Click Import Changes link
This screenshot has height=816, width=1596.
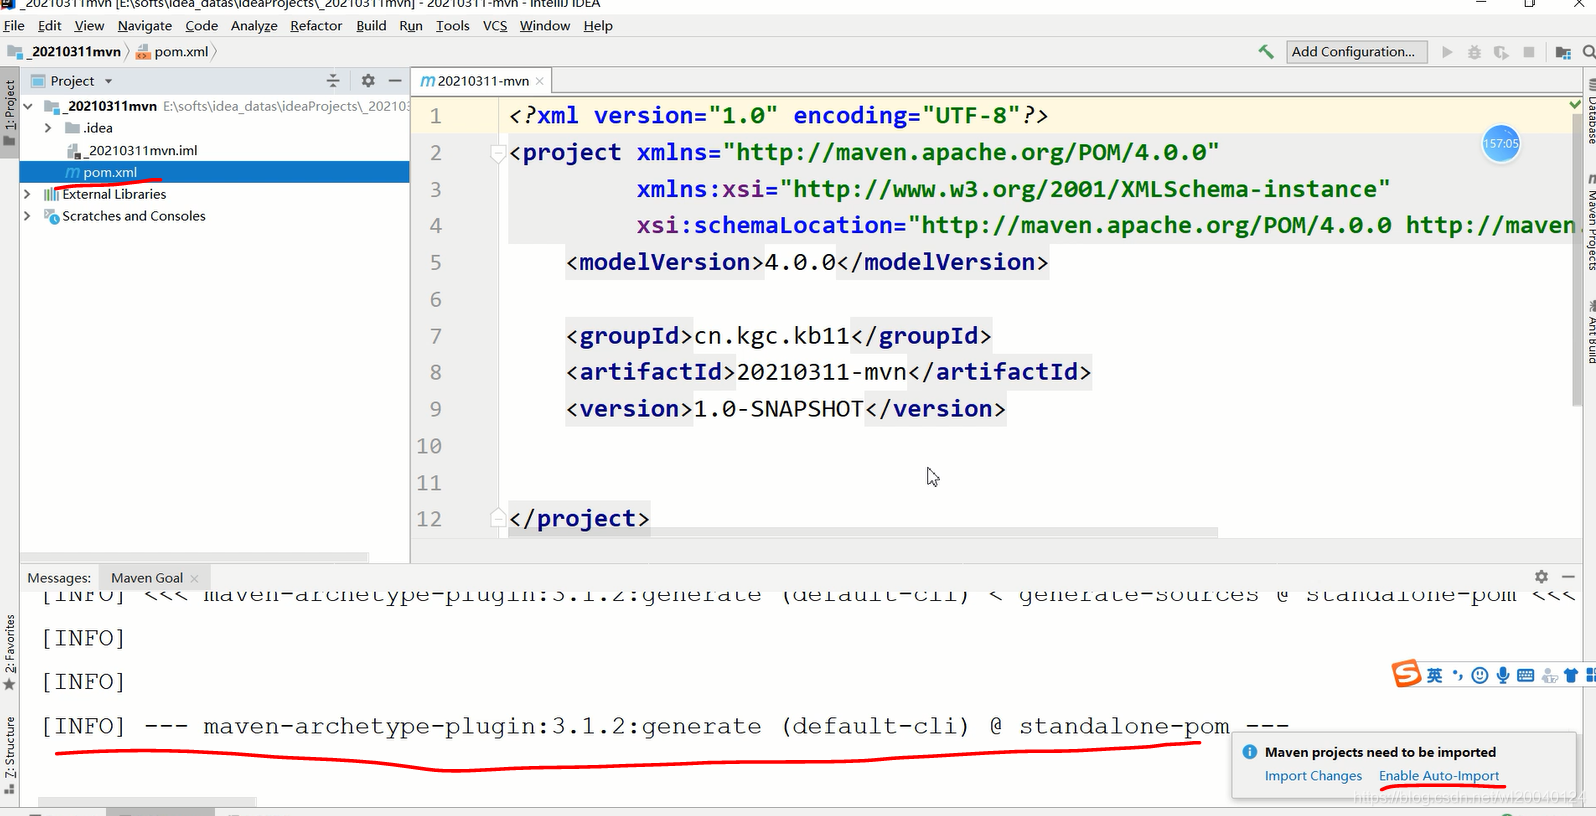[1313, 776]
